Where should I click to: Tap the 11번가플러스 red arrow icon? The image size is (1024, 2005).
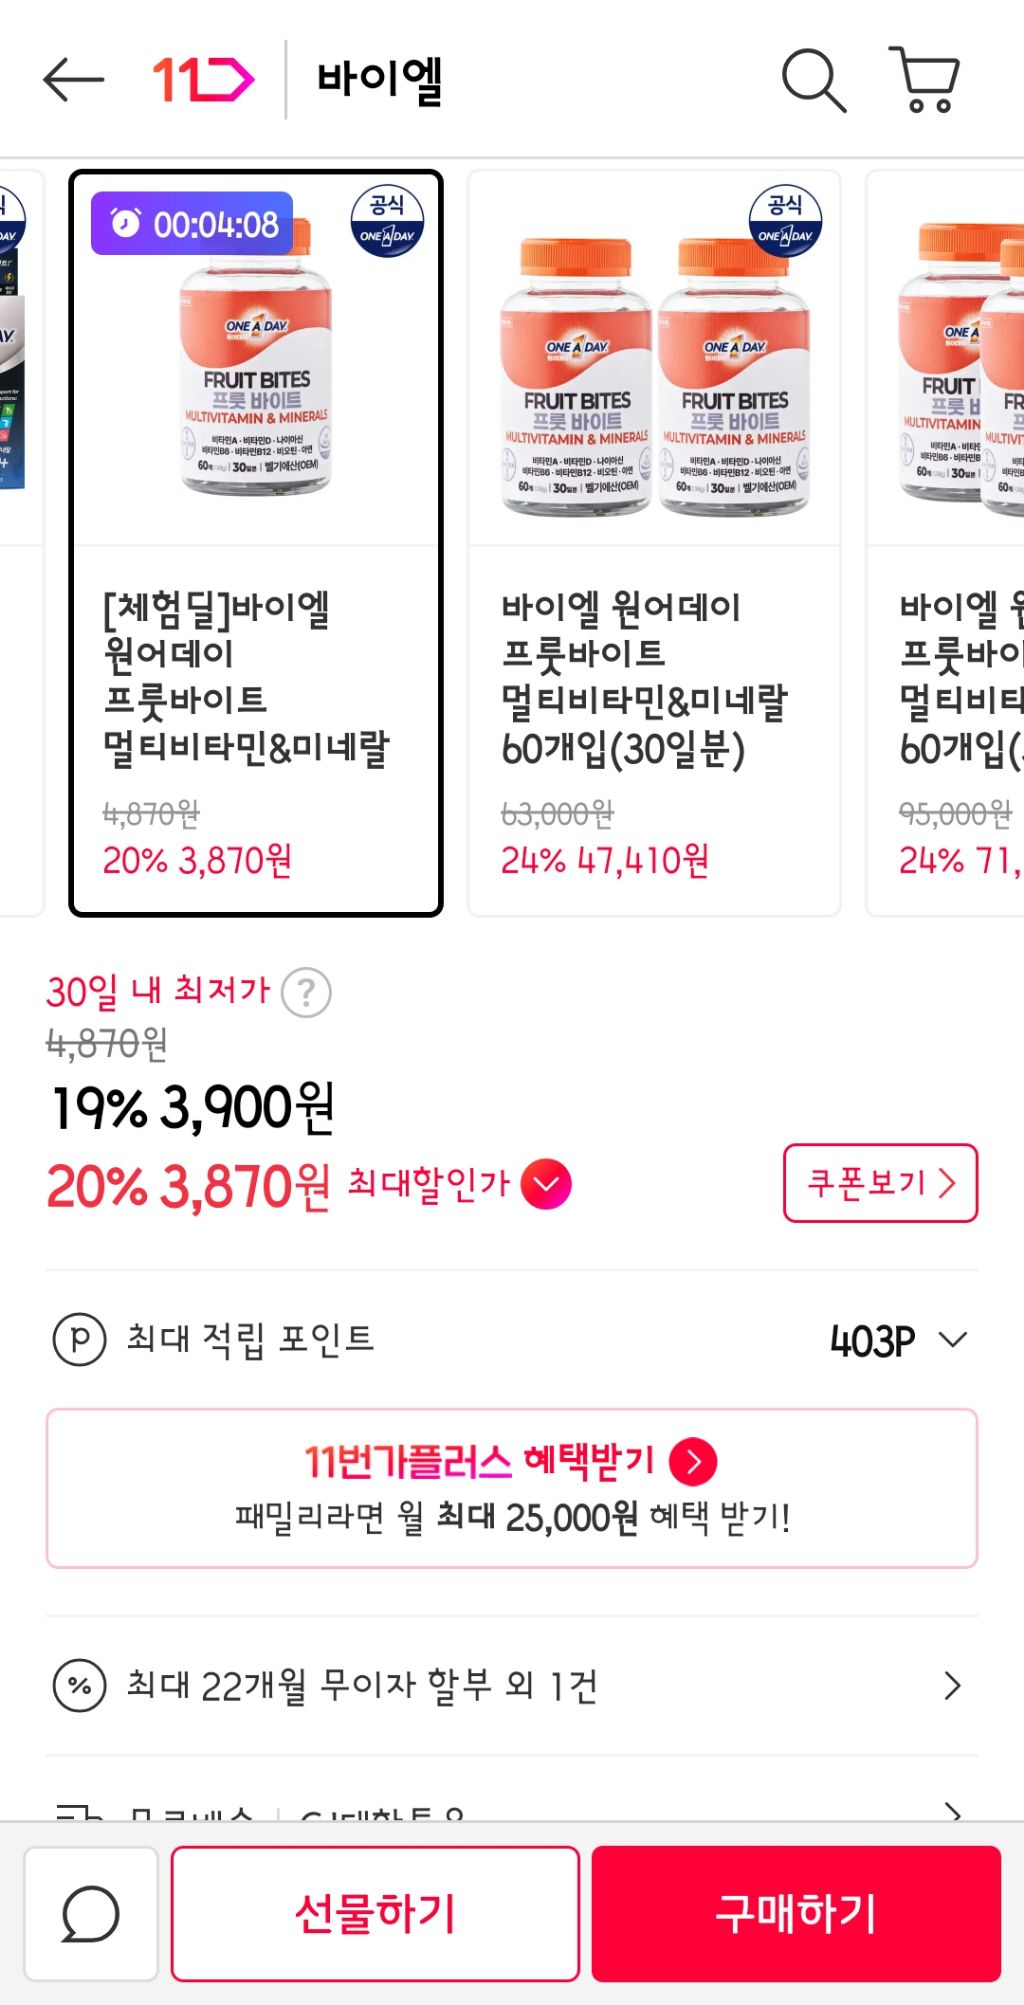coord(693,1461)
